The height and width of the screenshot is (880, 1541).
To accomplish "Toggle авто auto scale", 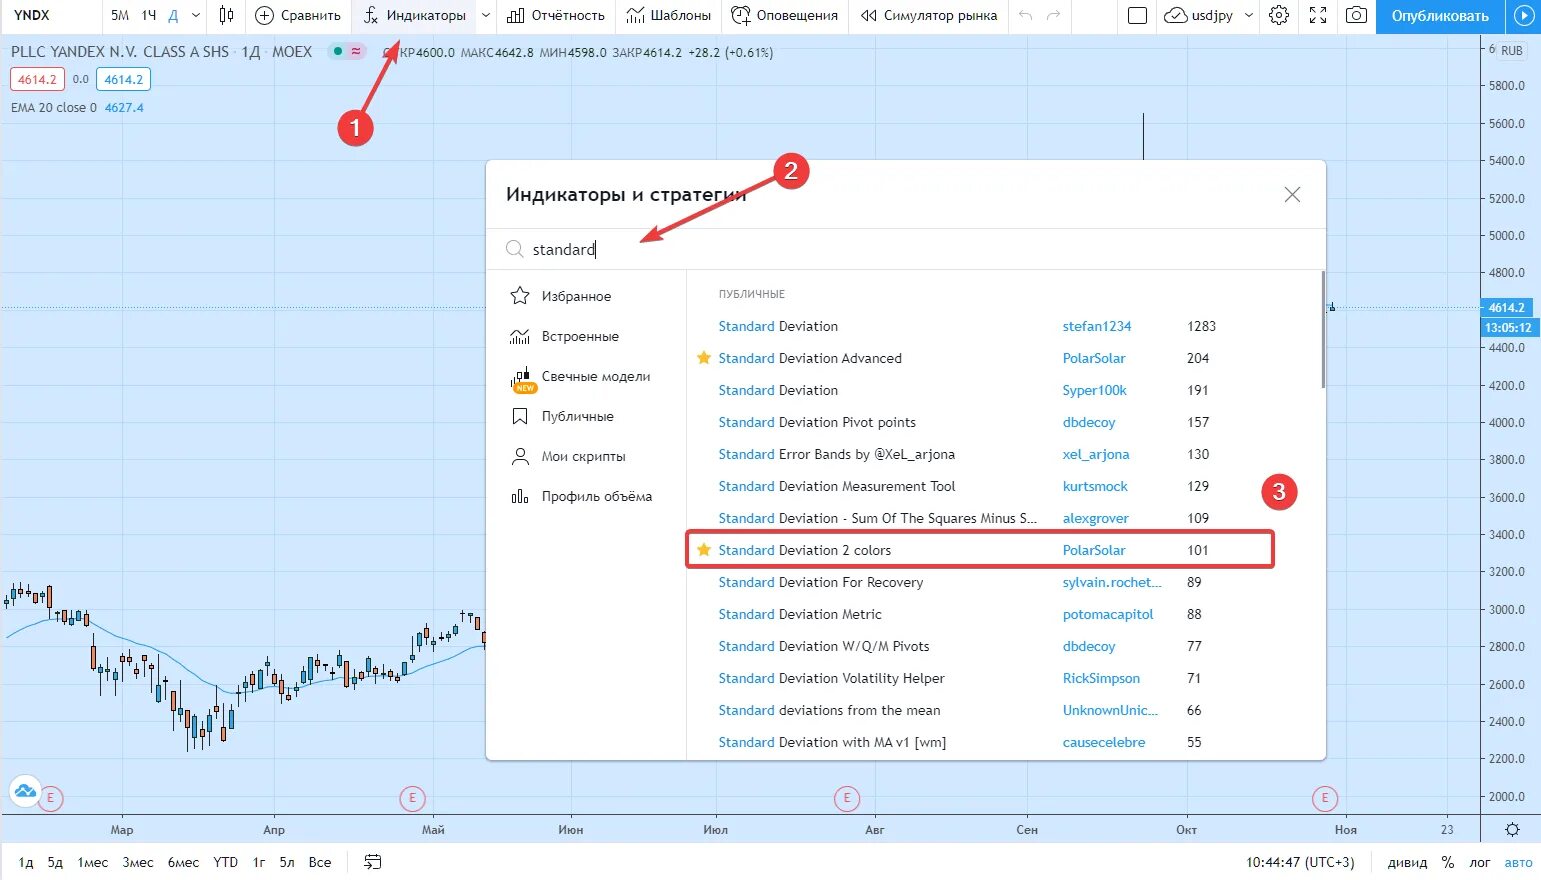I will tap(1518, 862).
